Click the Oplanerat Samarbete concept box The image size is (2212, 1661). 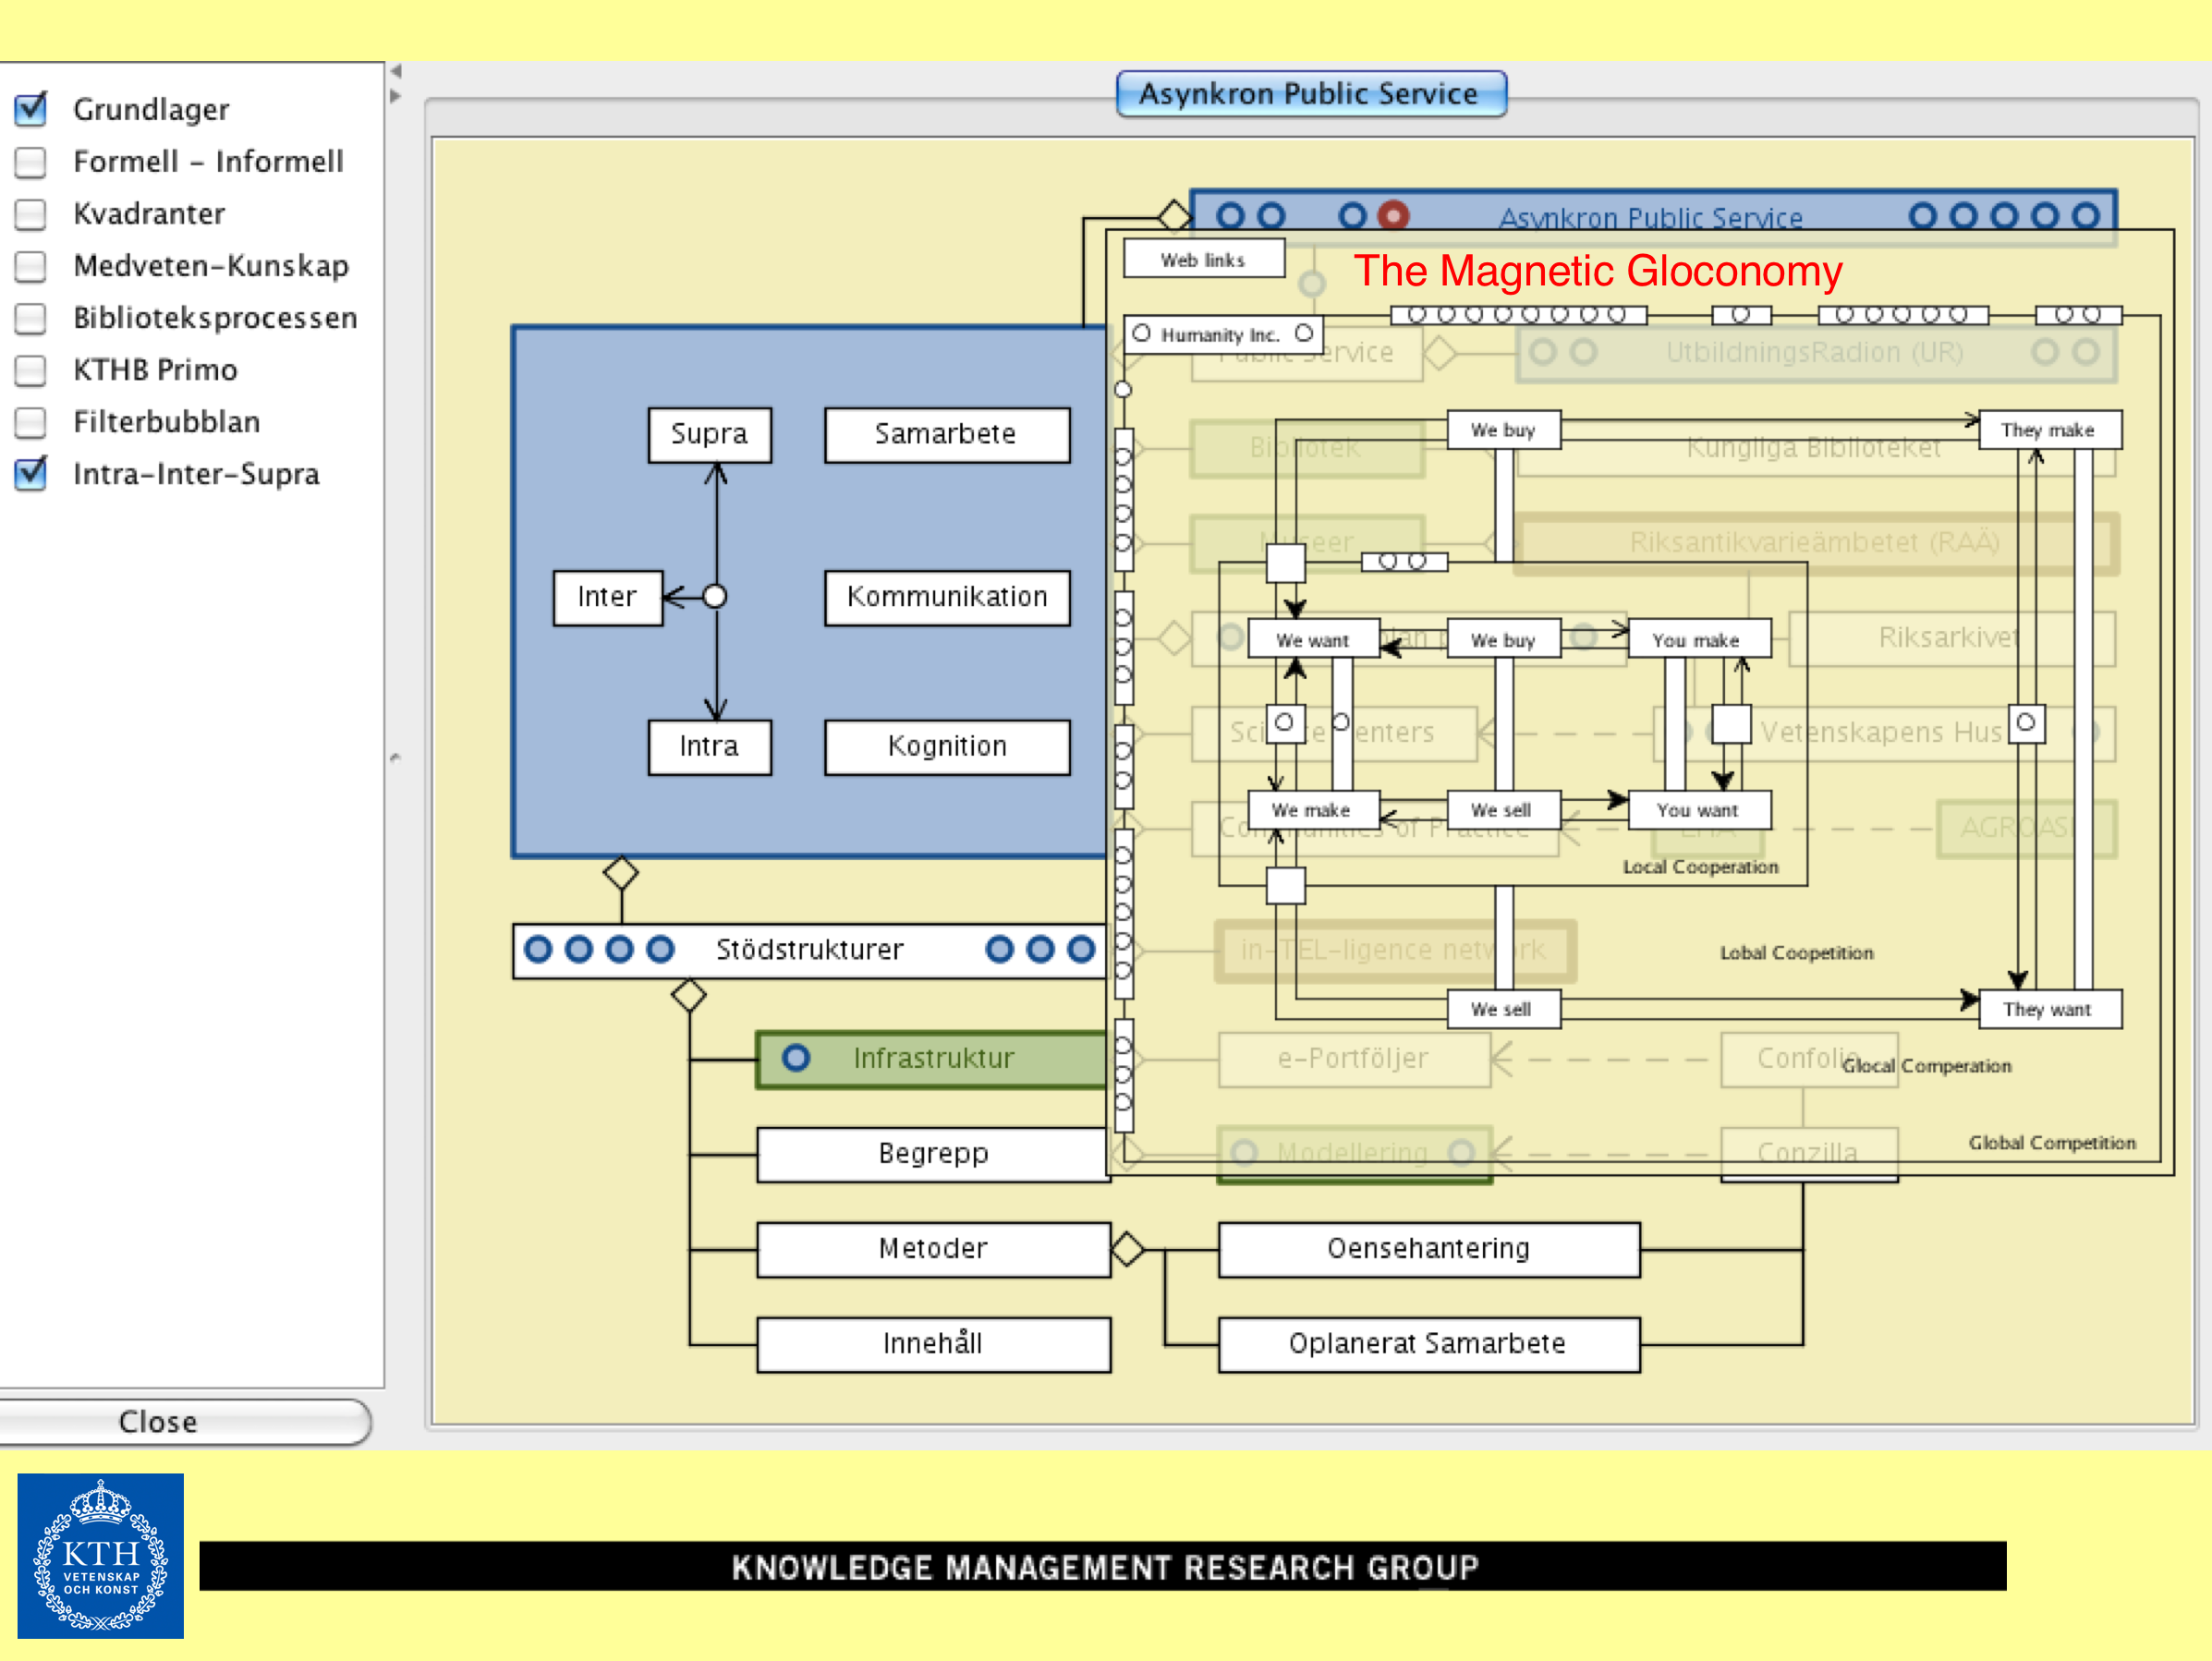click(1427, 1343)
